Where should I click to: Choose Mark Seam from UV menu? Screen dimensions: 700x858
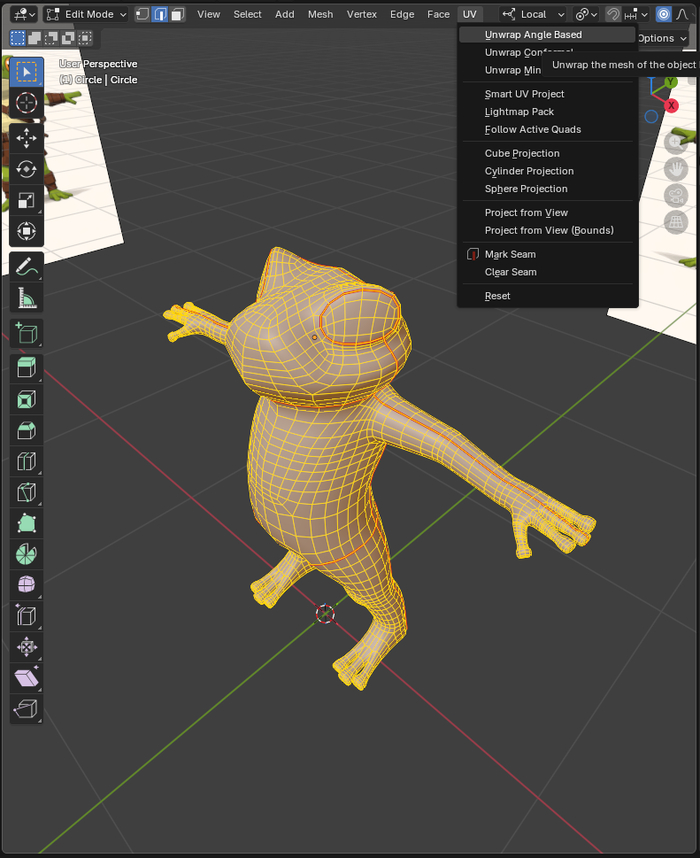tap(510, 254)
